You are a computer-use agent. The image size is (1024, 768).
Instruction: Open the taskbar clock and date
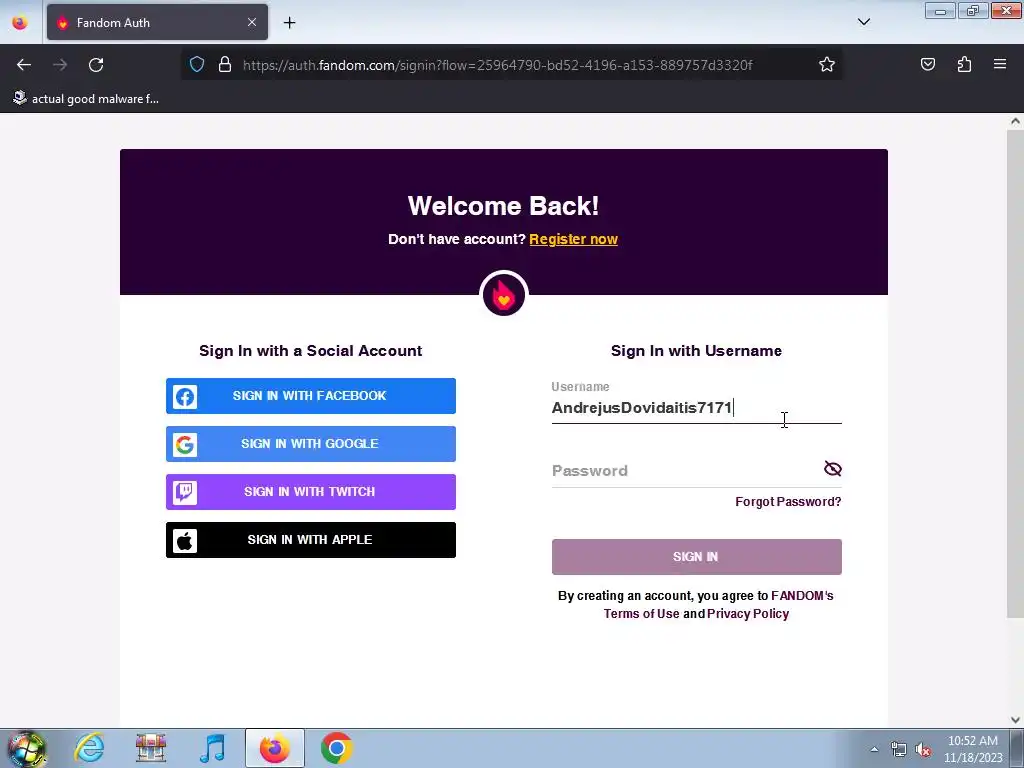pyautogui.click(x=972, y=749)
